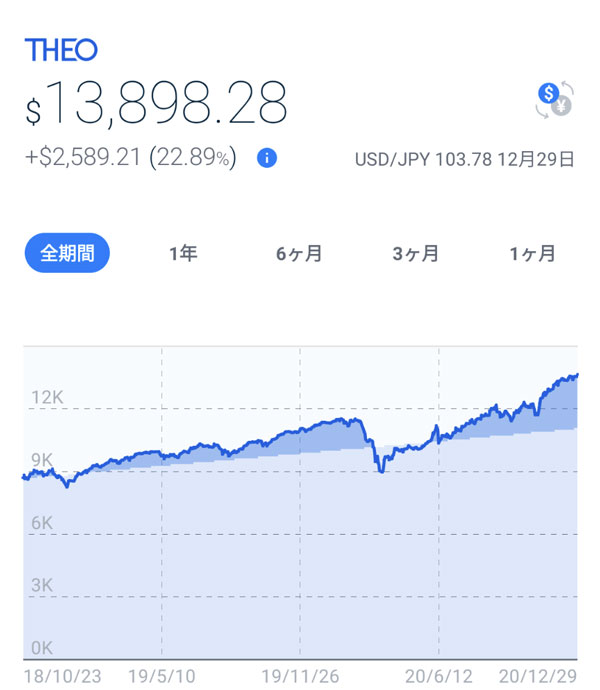Switch to the 1年 tab
This screenshot has width=600, height=690.
tap(183, 254)
